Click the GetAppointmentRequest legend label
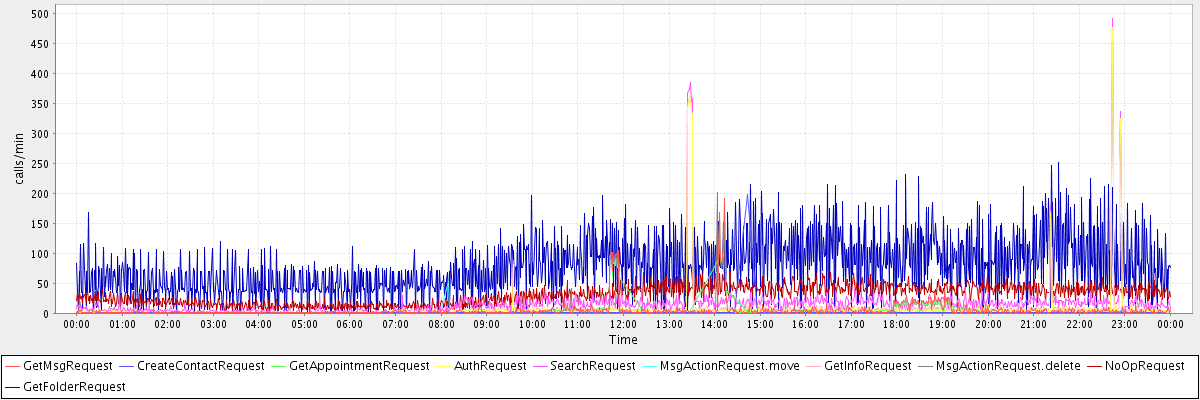This screenshot has width=1200, height=400. click(358, 366)
